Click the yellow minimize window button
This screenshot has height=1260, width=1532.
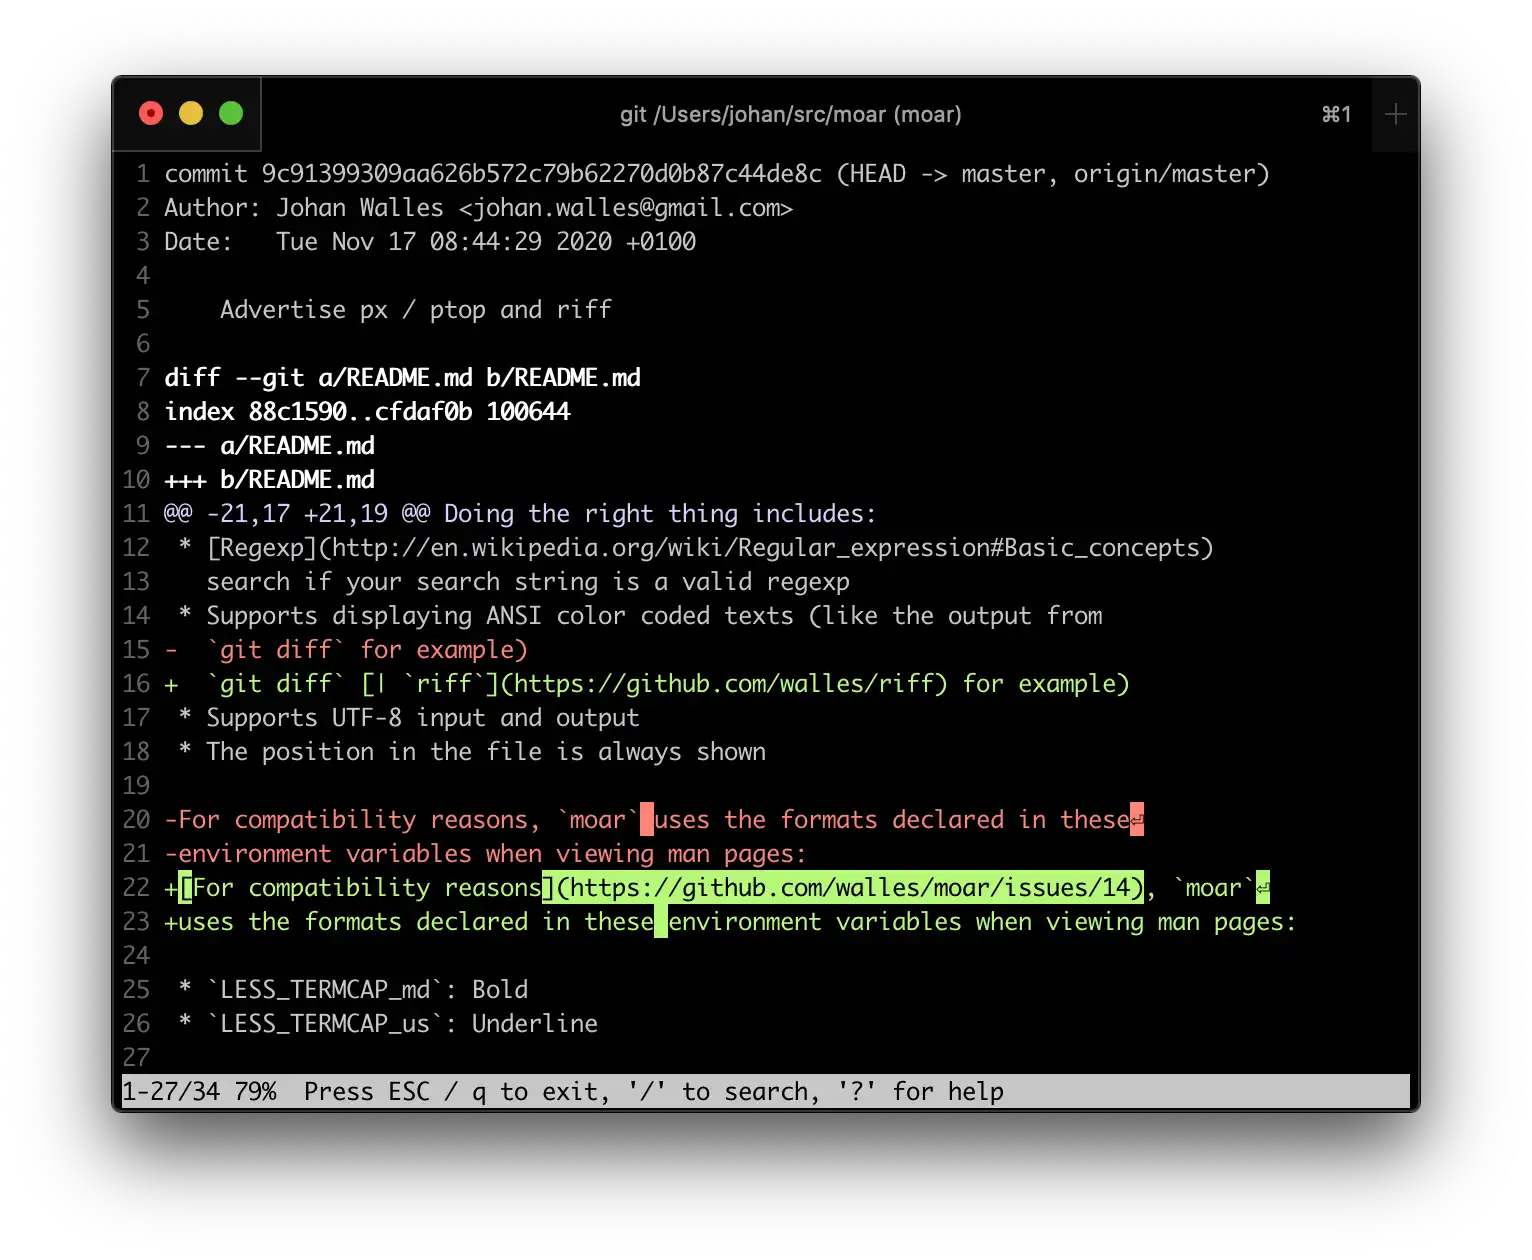[x=191, y=114]
